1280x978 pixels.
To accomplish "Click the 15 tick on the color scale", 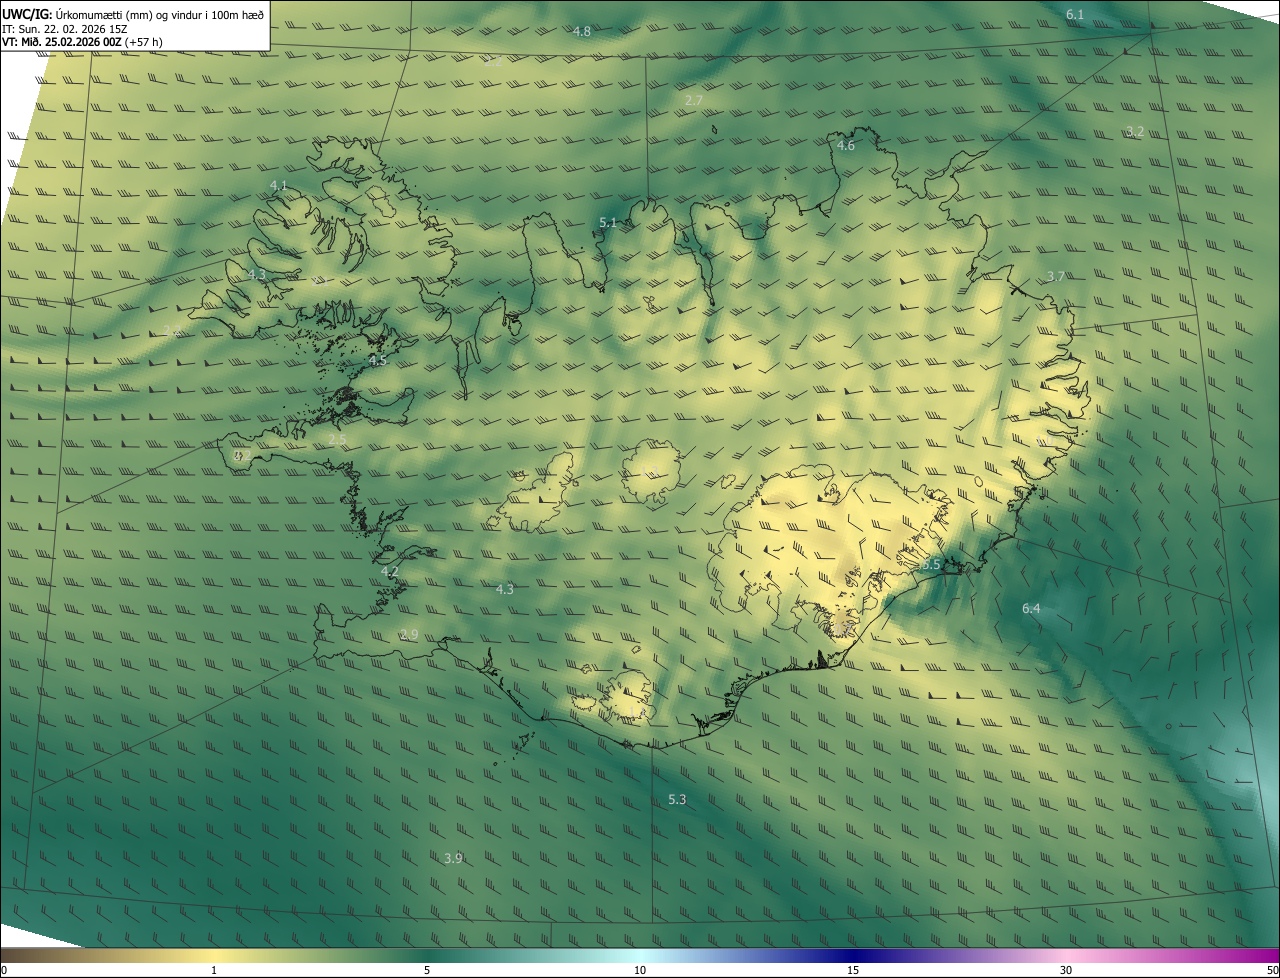I will (853, 970).
